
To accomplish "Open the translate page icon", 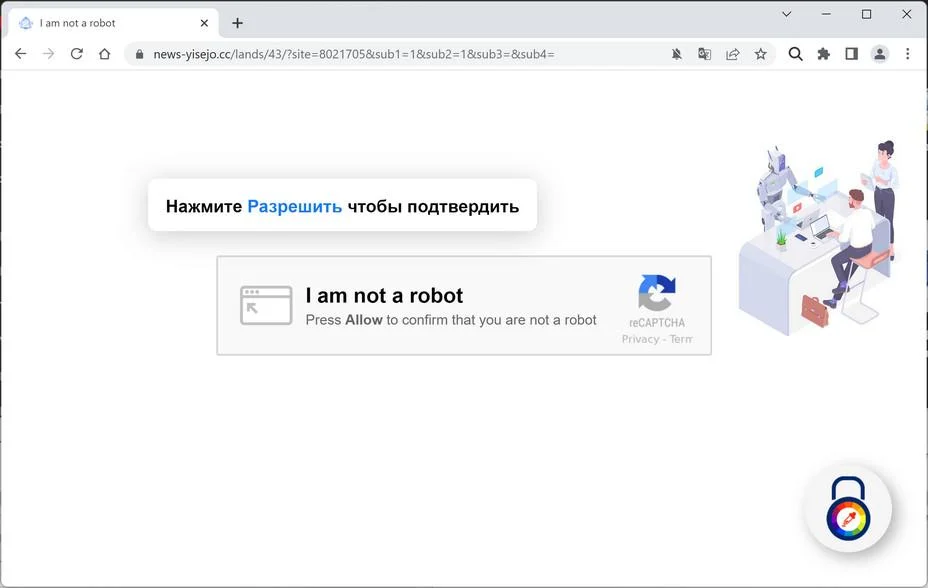I will pyautogui.click(x=704, y=54).
